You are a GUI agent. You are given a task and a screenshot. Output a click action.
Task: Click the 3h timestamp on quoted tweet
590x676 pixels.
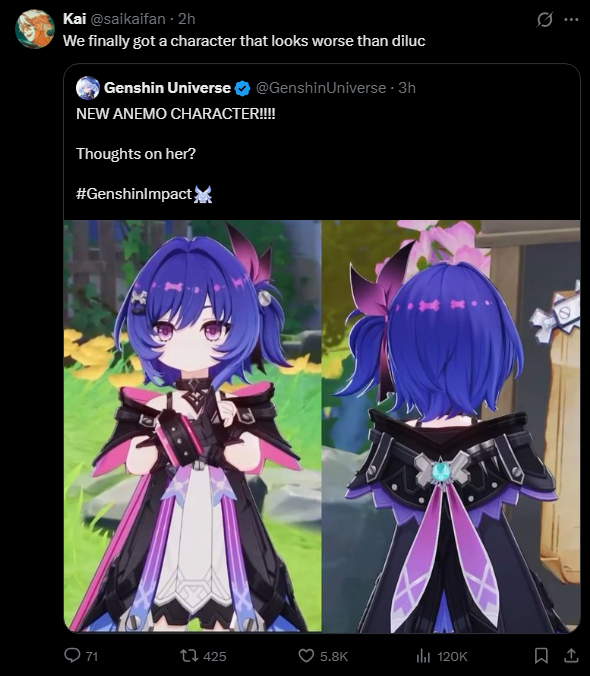(x=407, y=88)
